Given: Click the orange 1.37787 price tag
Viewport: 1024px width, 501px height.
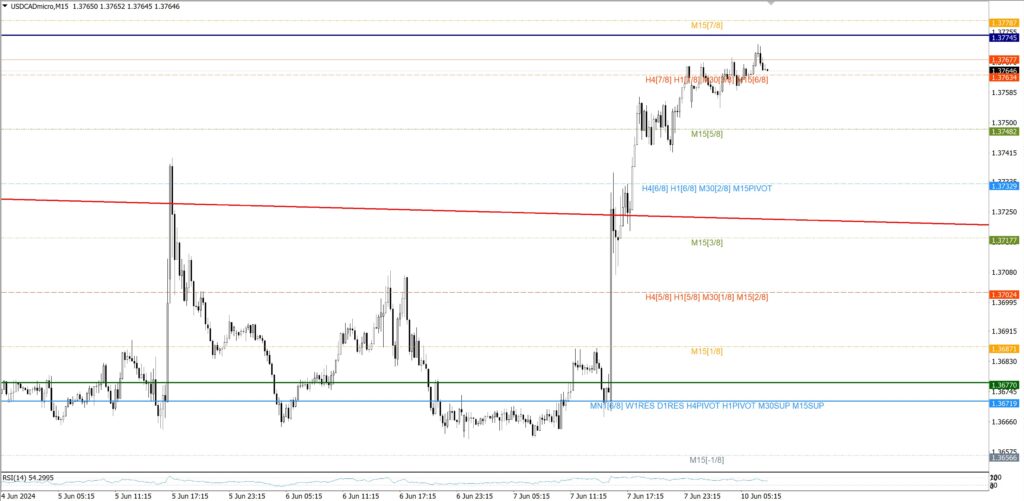Looking at the screenshot, I should point(1003,22).
